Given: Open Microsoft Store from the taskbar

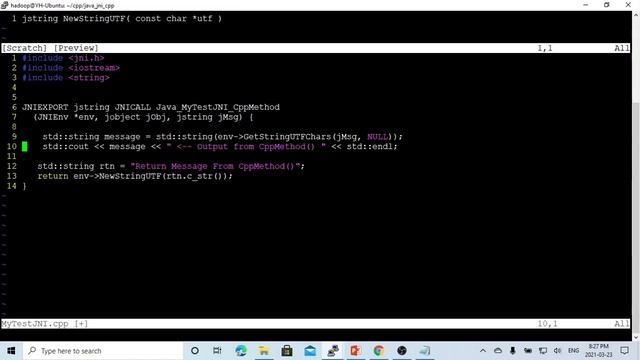Looking at the screenshot, I should click(287, 351).
